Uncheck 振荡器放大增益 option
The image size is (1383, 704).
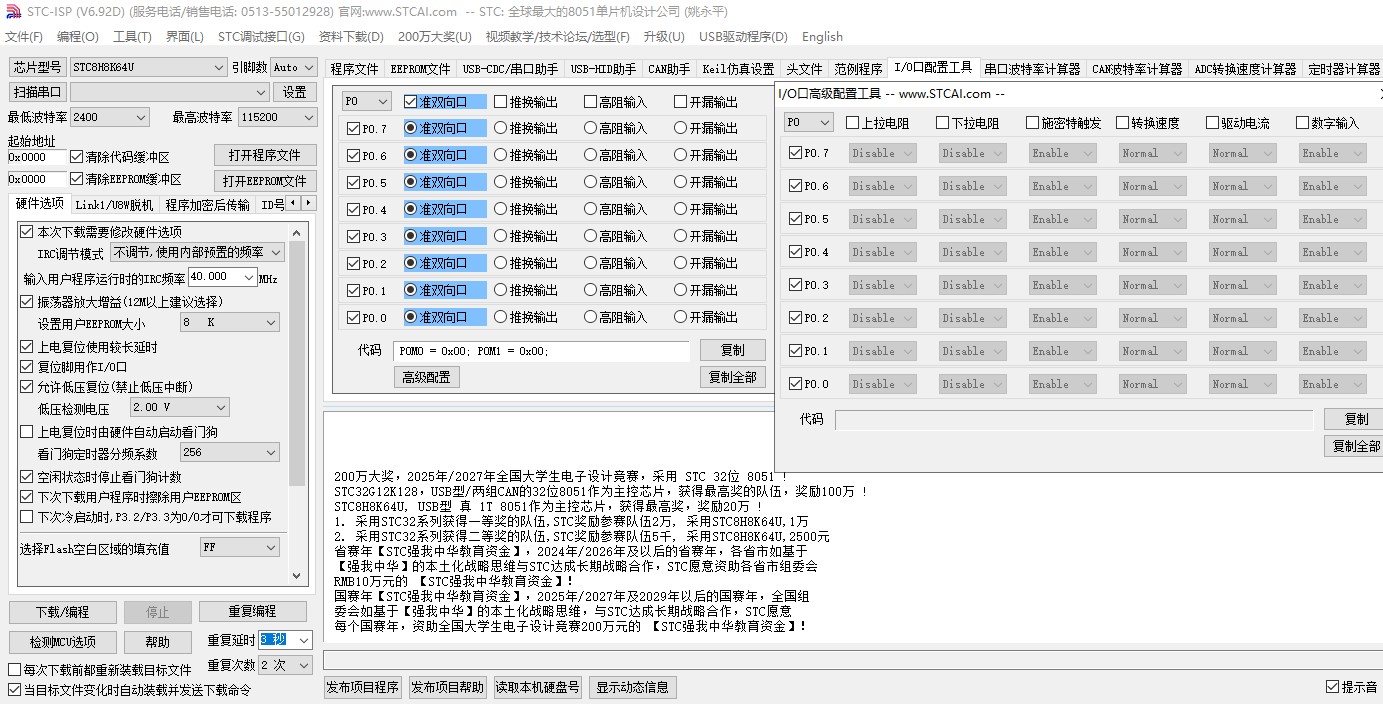(x=121, y=301)
